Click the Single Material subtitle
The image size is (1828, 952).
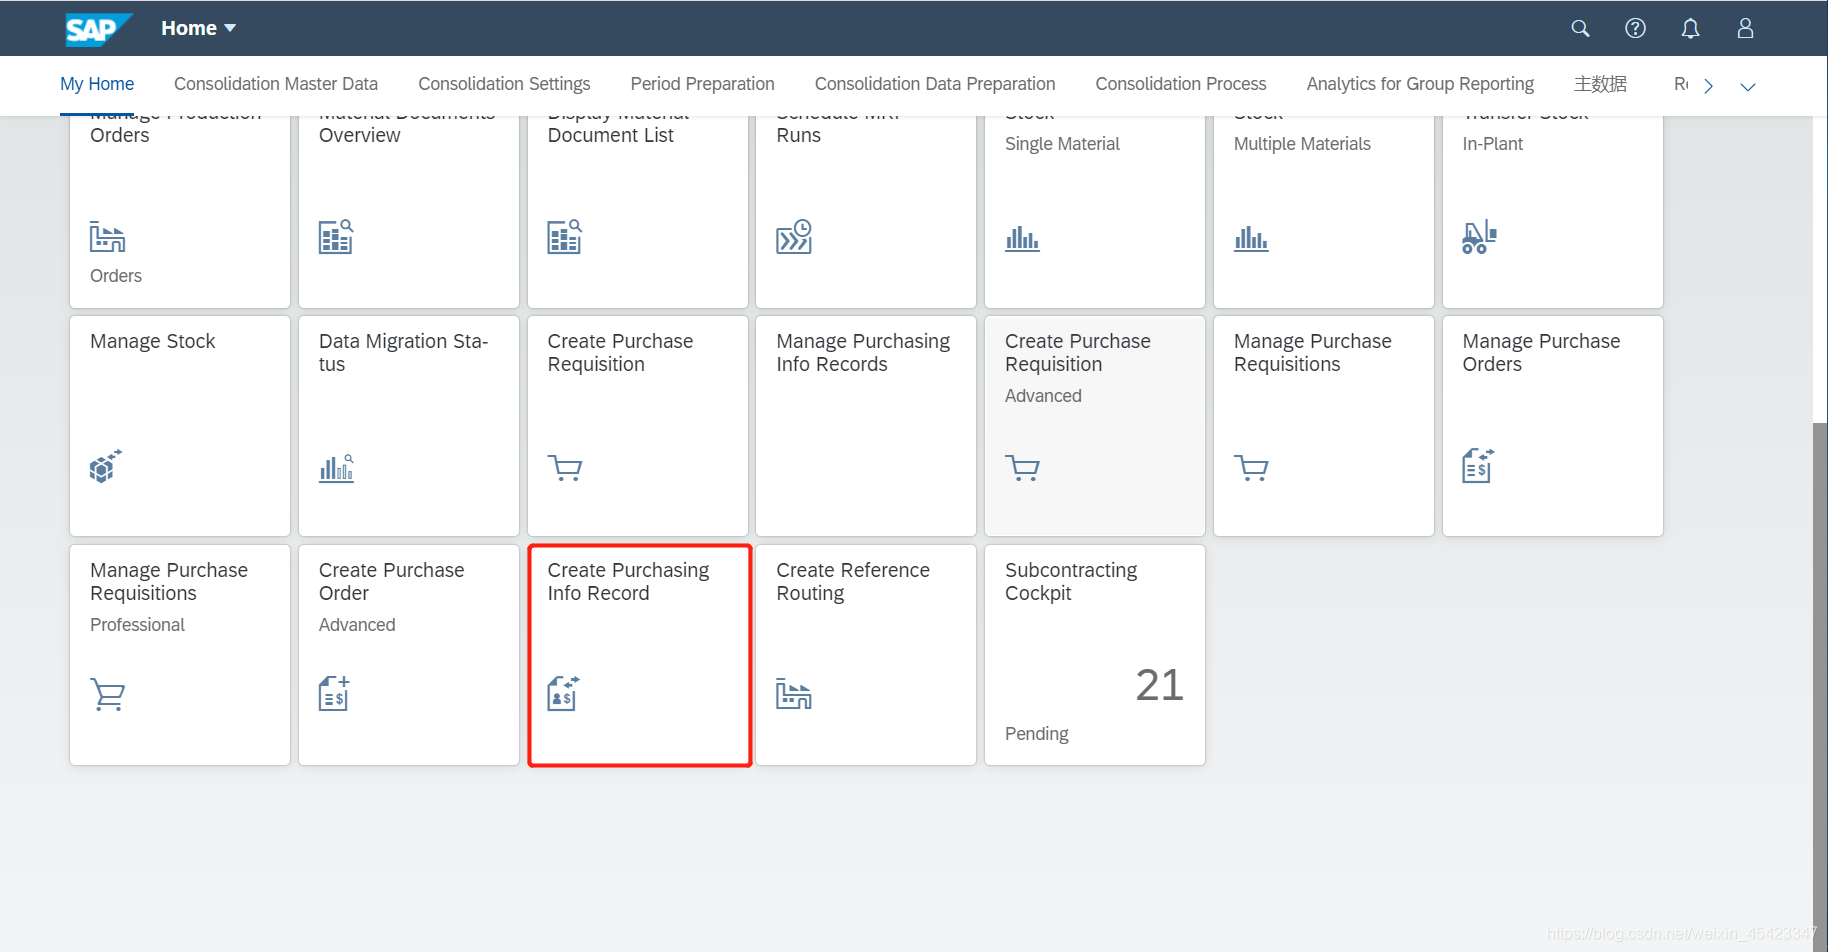[1062, 144]
